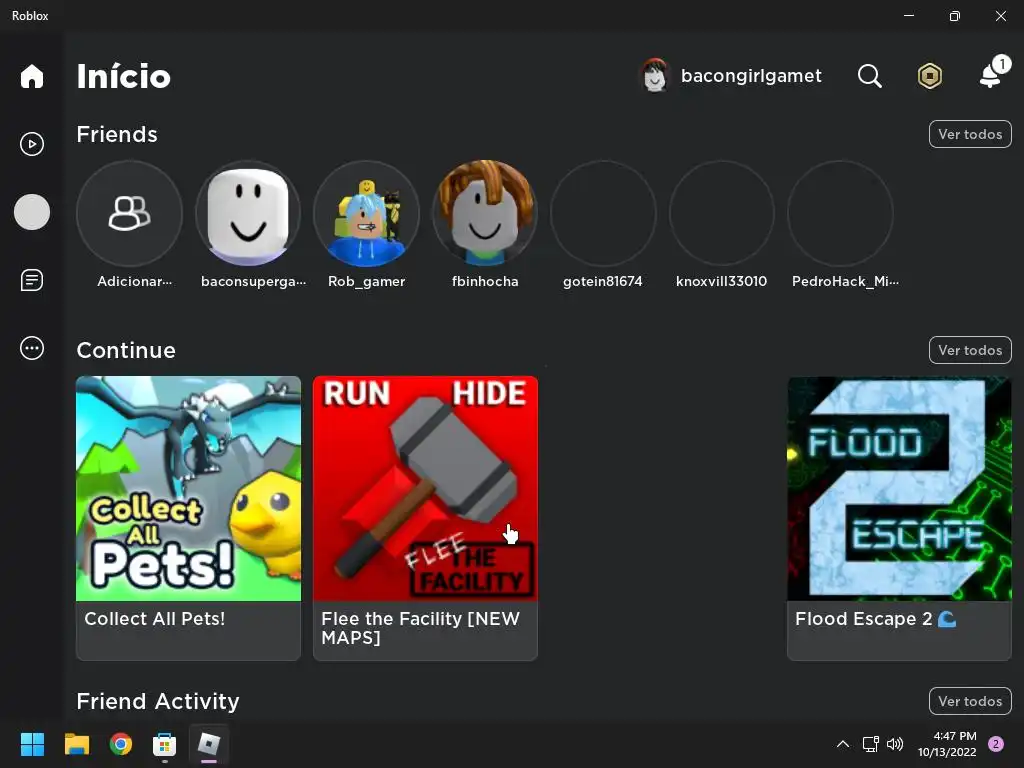The image size is (1024, 768).
Task: Open File Explorer from the taskbar
Action: pyautogui.click(x=76, y=744)
